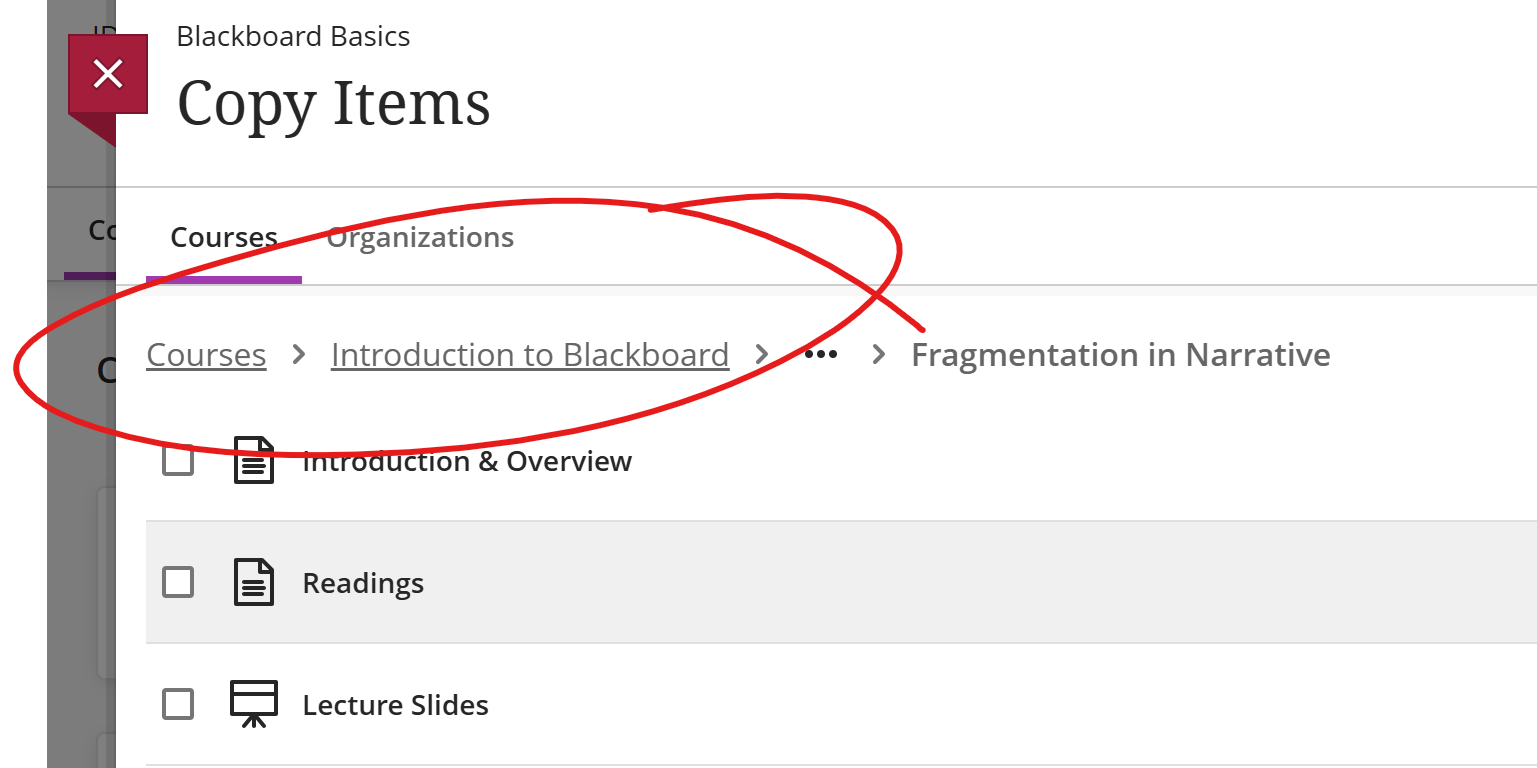Switch to the Organizations tab

pyautogui.click(x=420, y=238)
